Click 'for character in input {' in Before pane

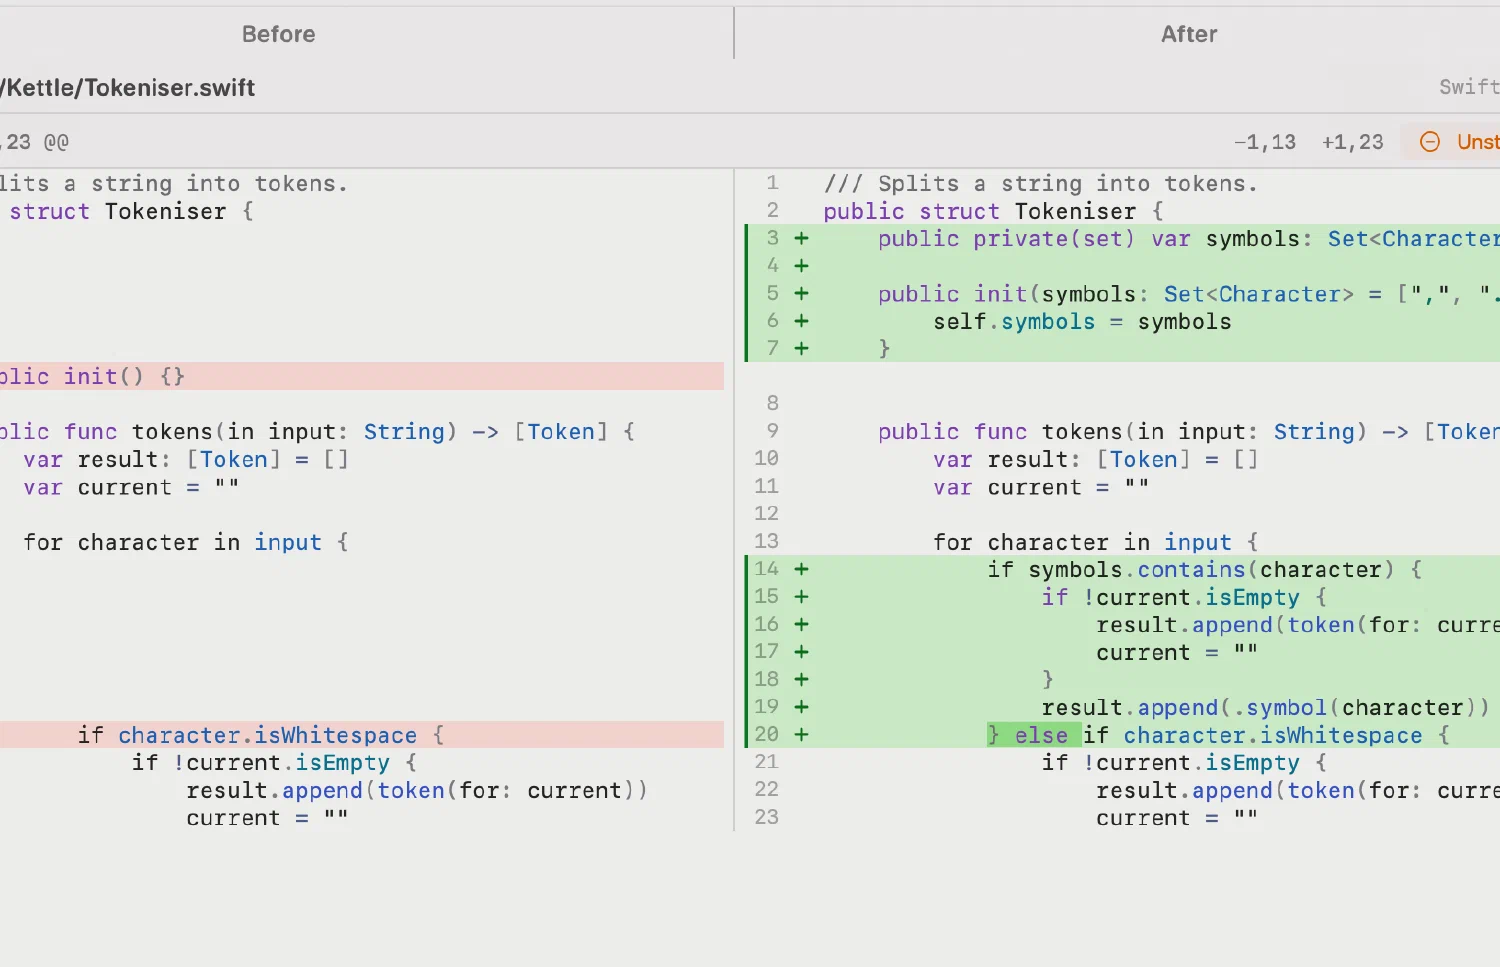coord(186,542)
